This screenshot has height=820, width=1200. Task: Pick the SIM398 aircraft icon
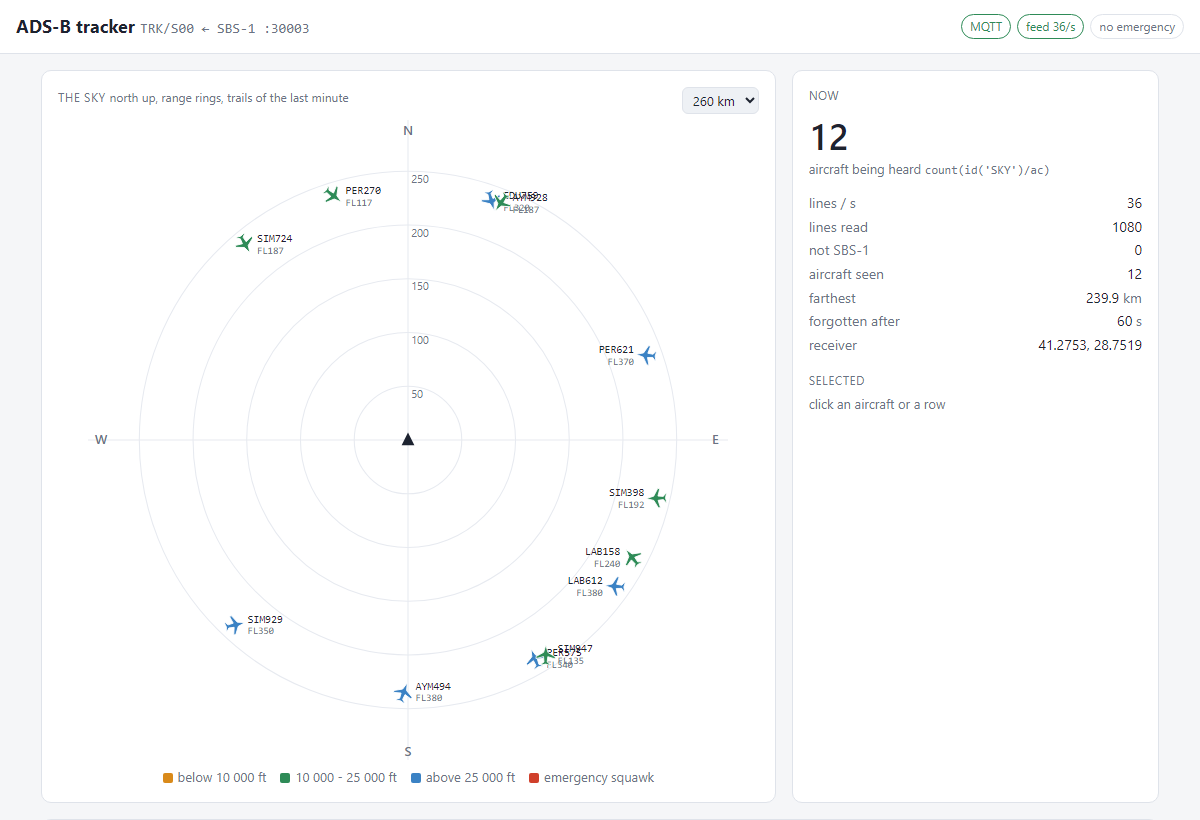tap(657, 497)
